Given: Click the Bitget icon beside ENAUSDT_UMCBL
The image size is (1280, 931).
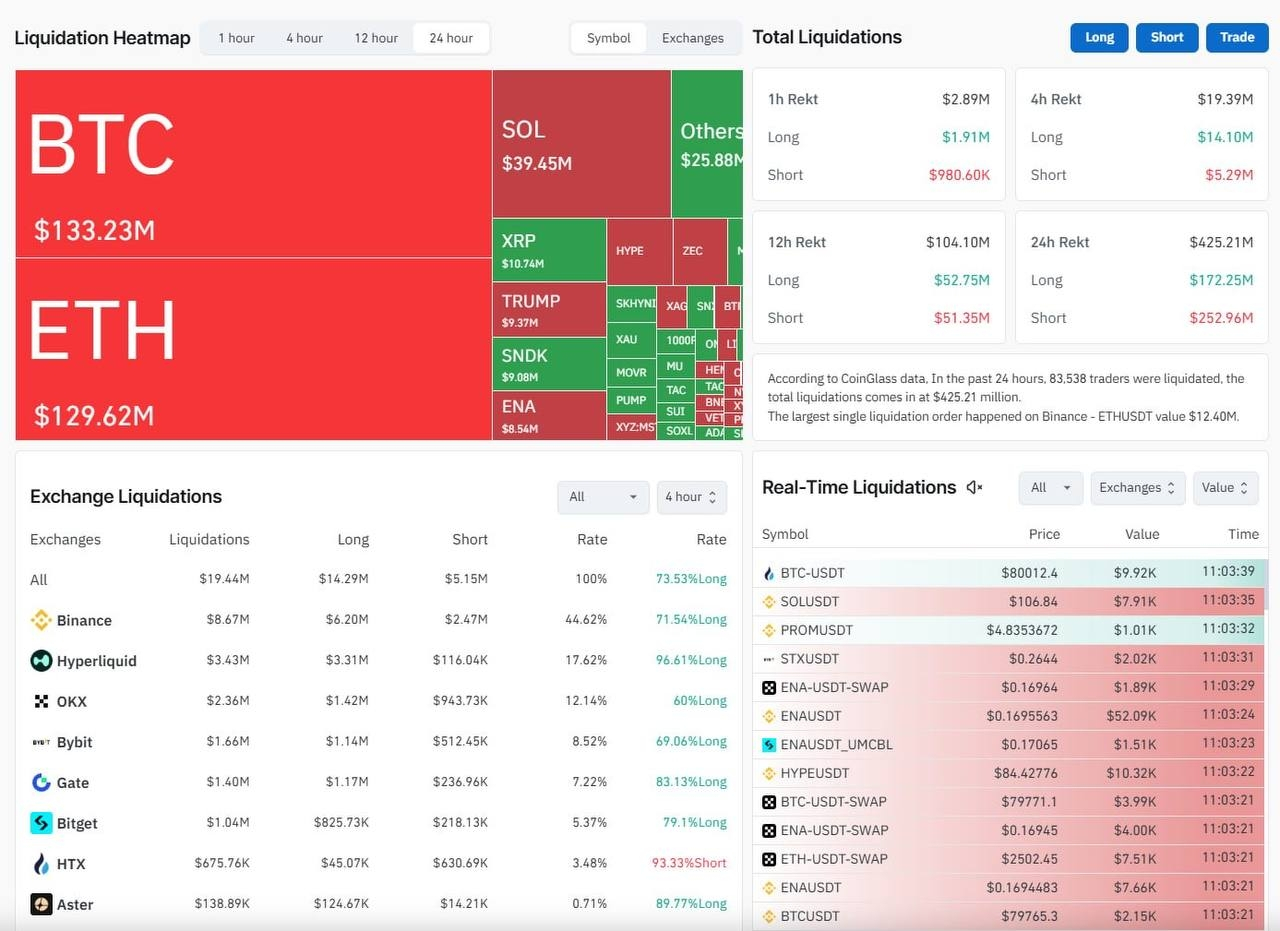Looking at the screenshot, I should click(x=769, y=744).
